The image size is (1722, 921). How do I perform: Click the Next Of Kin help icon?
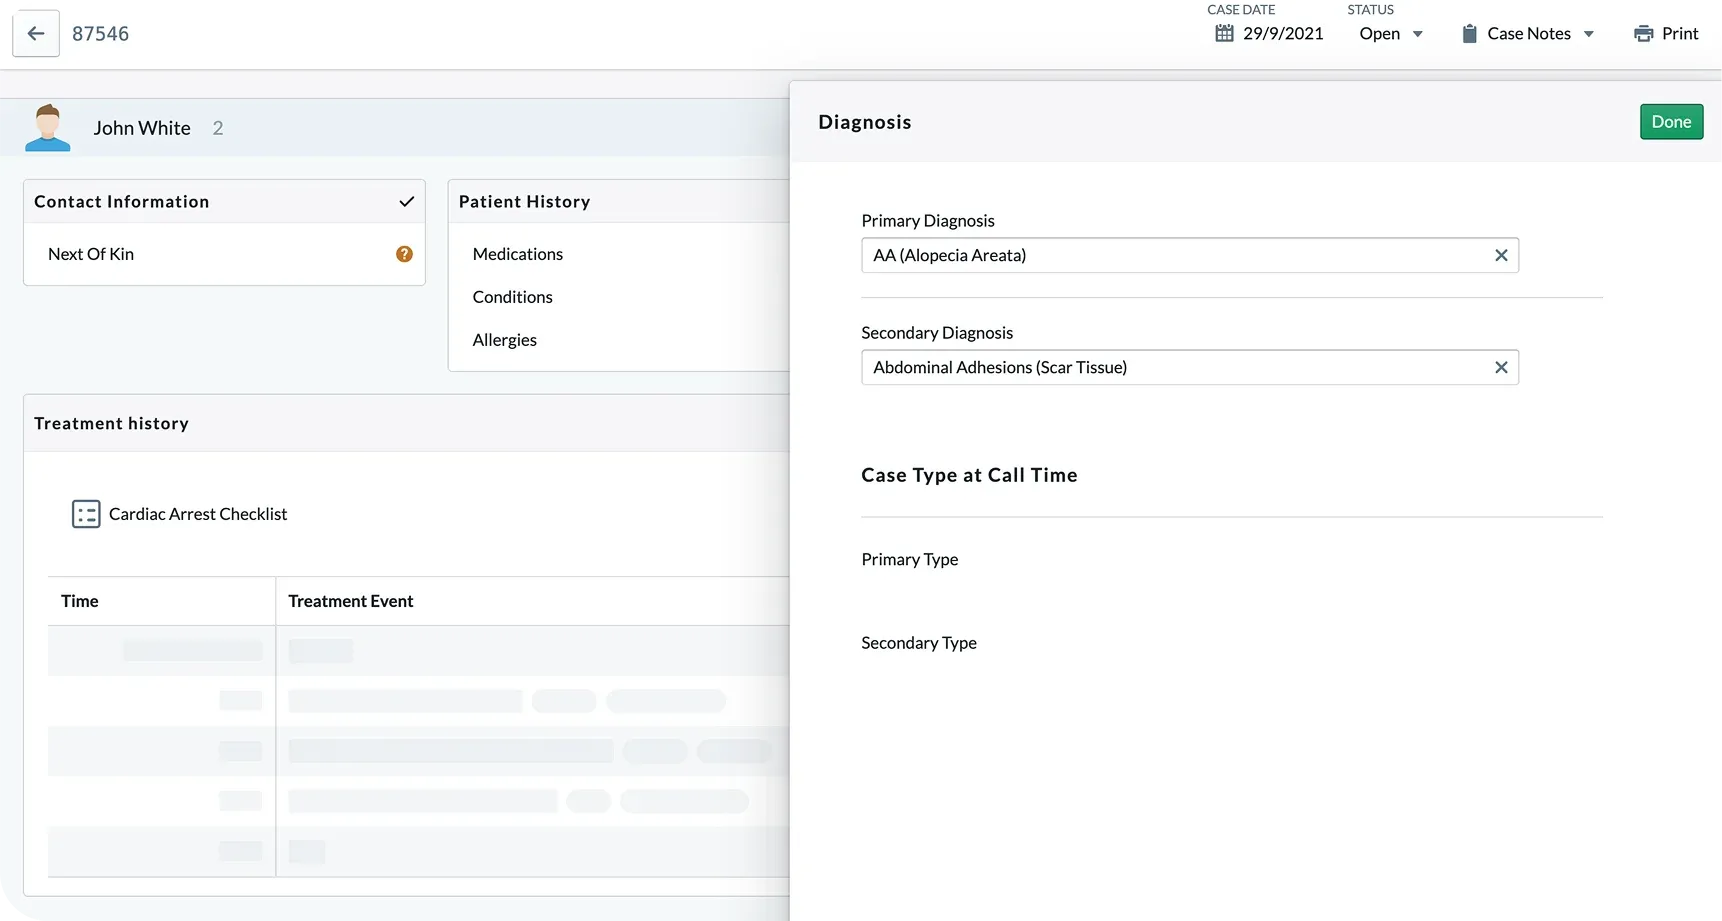404,254
